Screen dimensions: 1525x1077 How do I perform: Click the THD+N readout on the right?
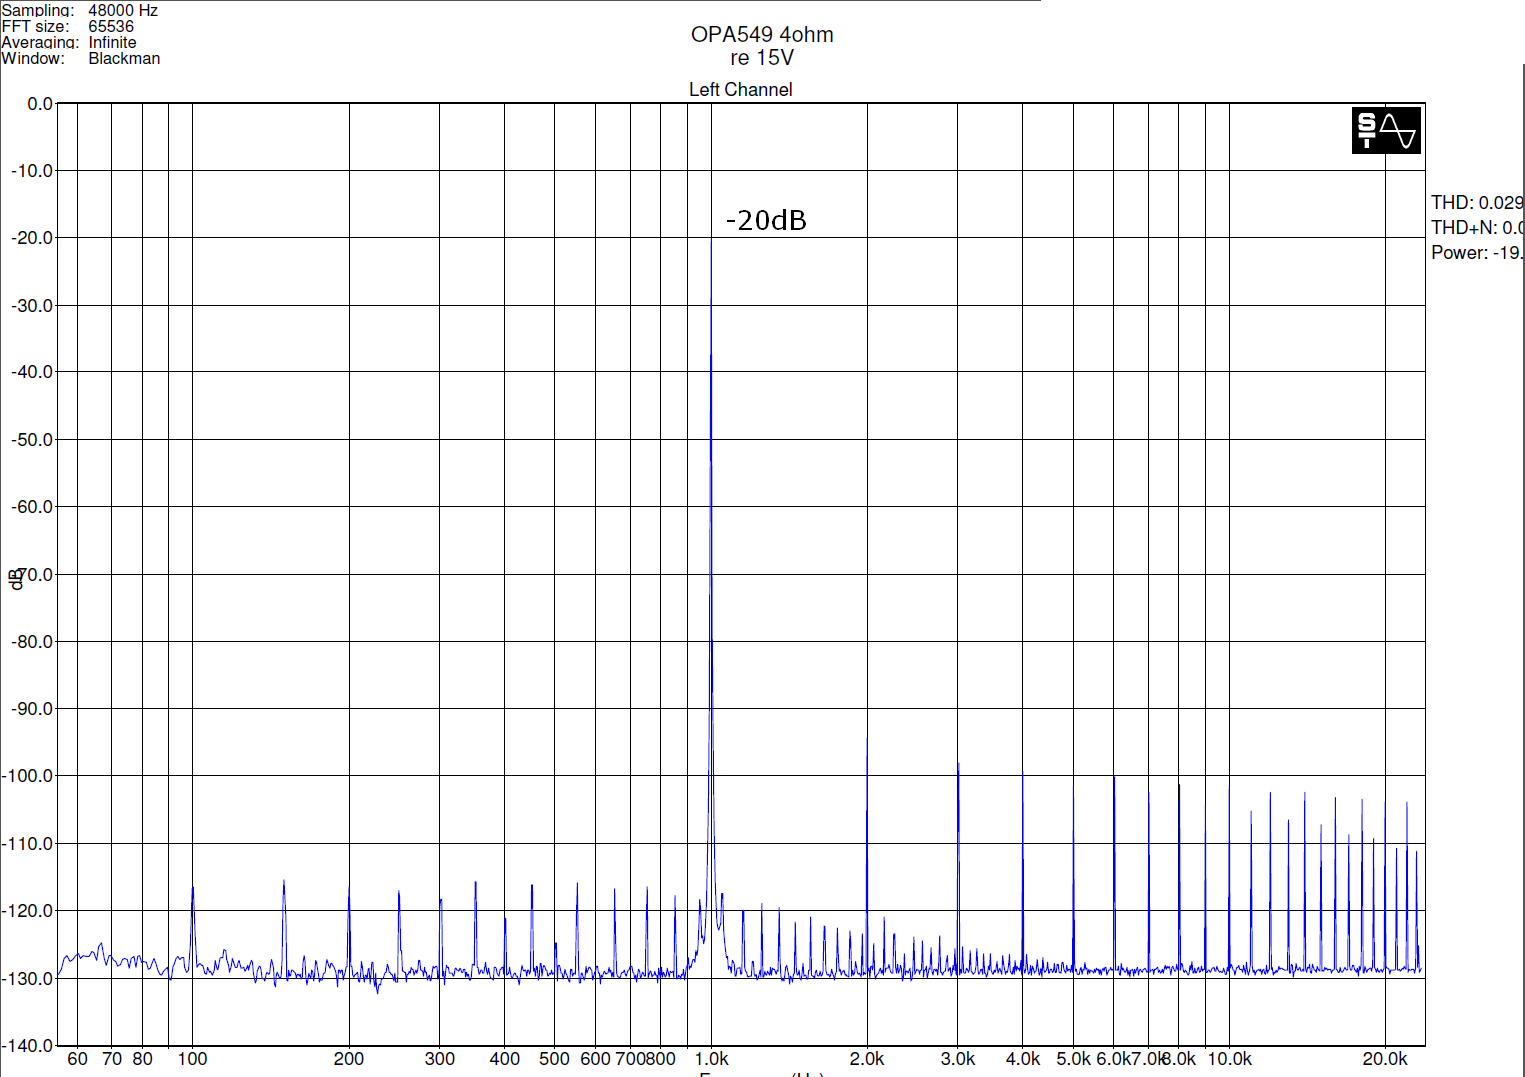[1477, 227]
